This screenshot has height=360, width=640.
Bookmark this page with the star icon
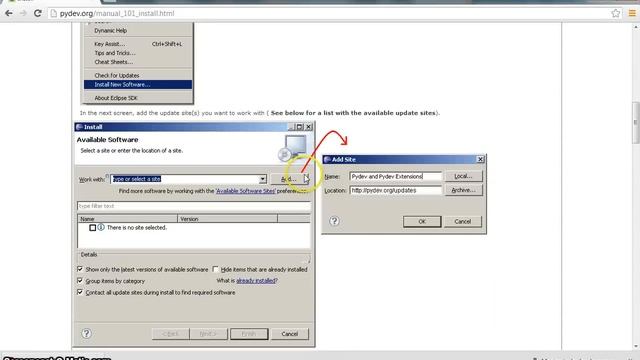(x=616, y=13)
